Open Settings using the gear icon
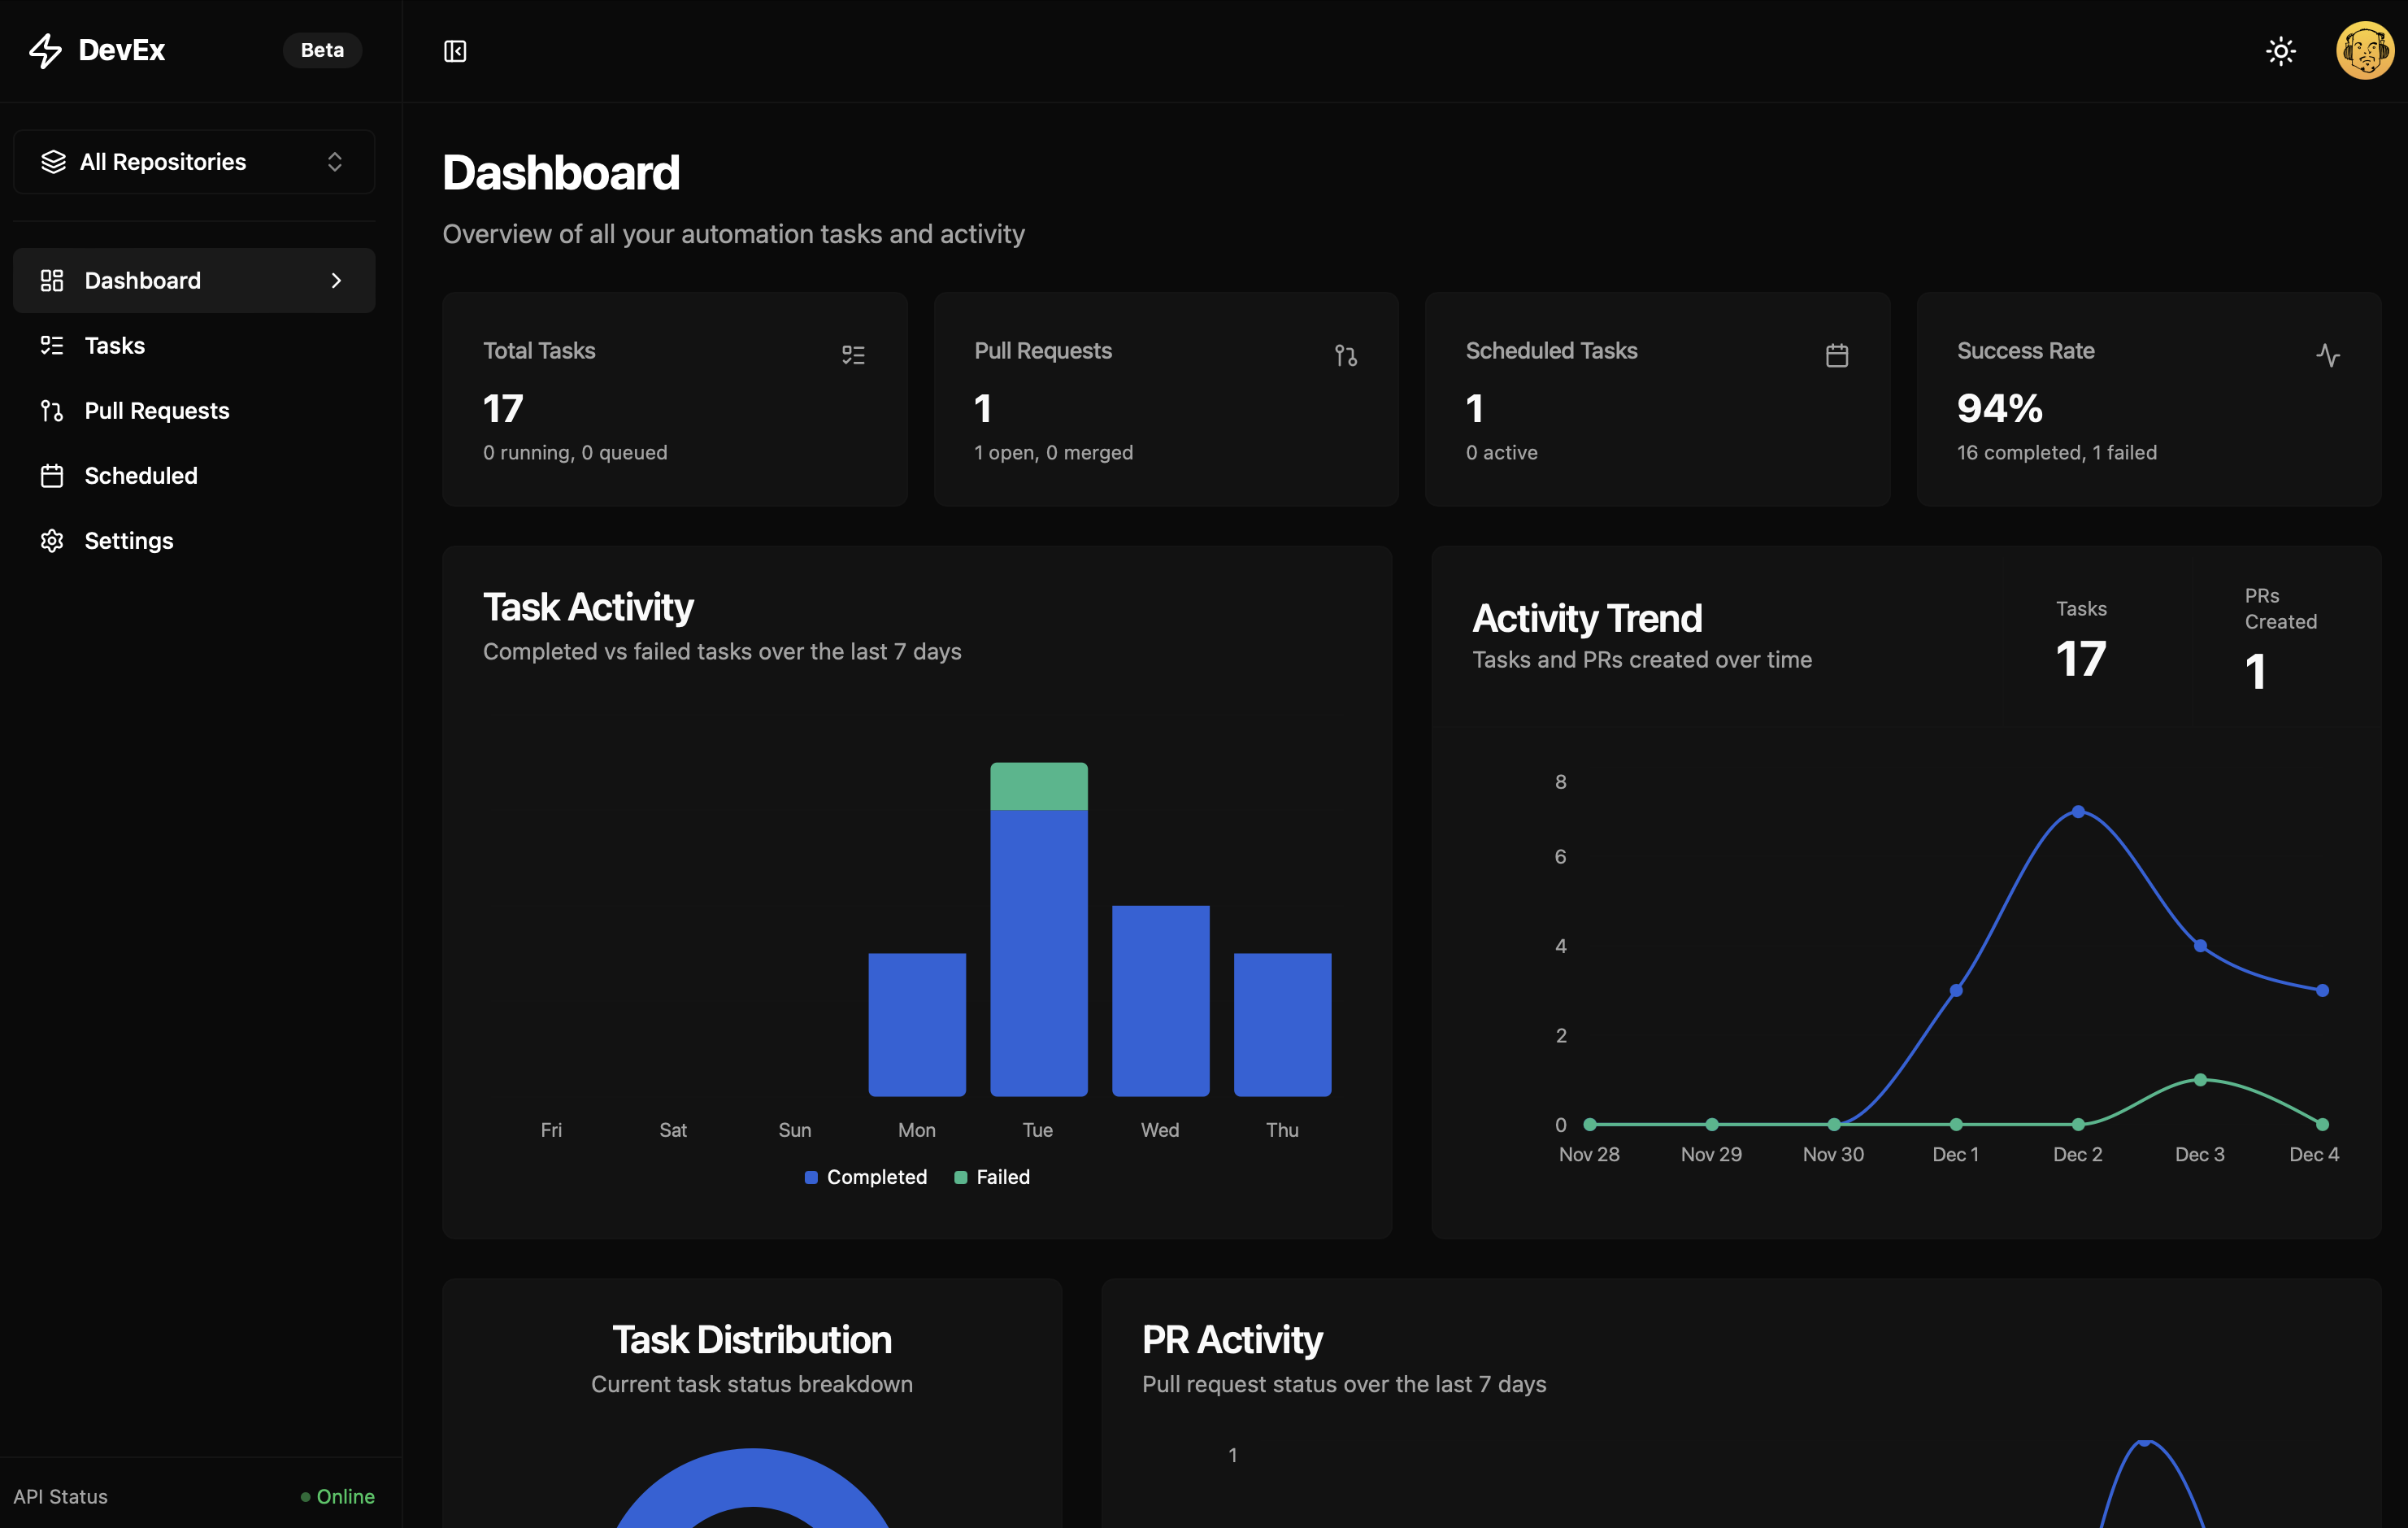Image resolution: width=2408 pixels, height=1528 pixels. click(x=52, y=540)
